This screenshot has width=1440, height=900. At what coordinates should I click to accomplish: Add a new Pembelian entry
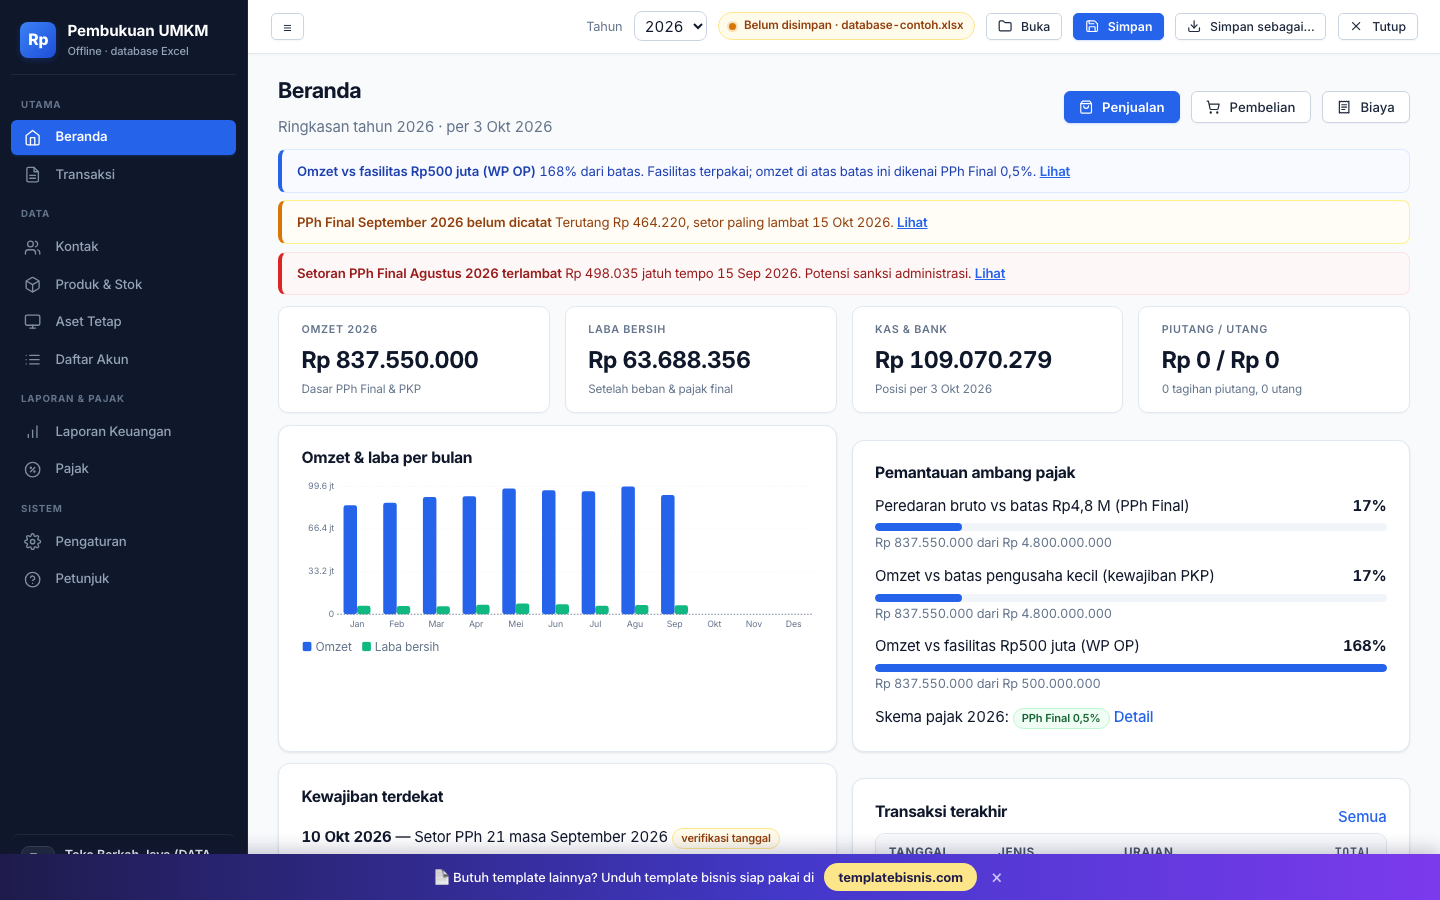pos(1251,107)
